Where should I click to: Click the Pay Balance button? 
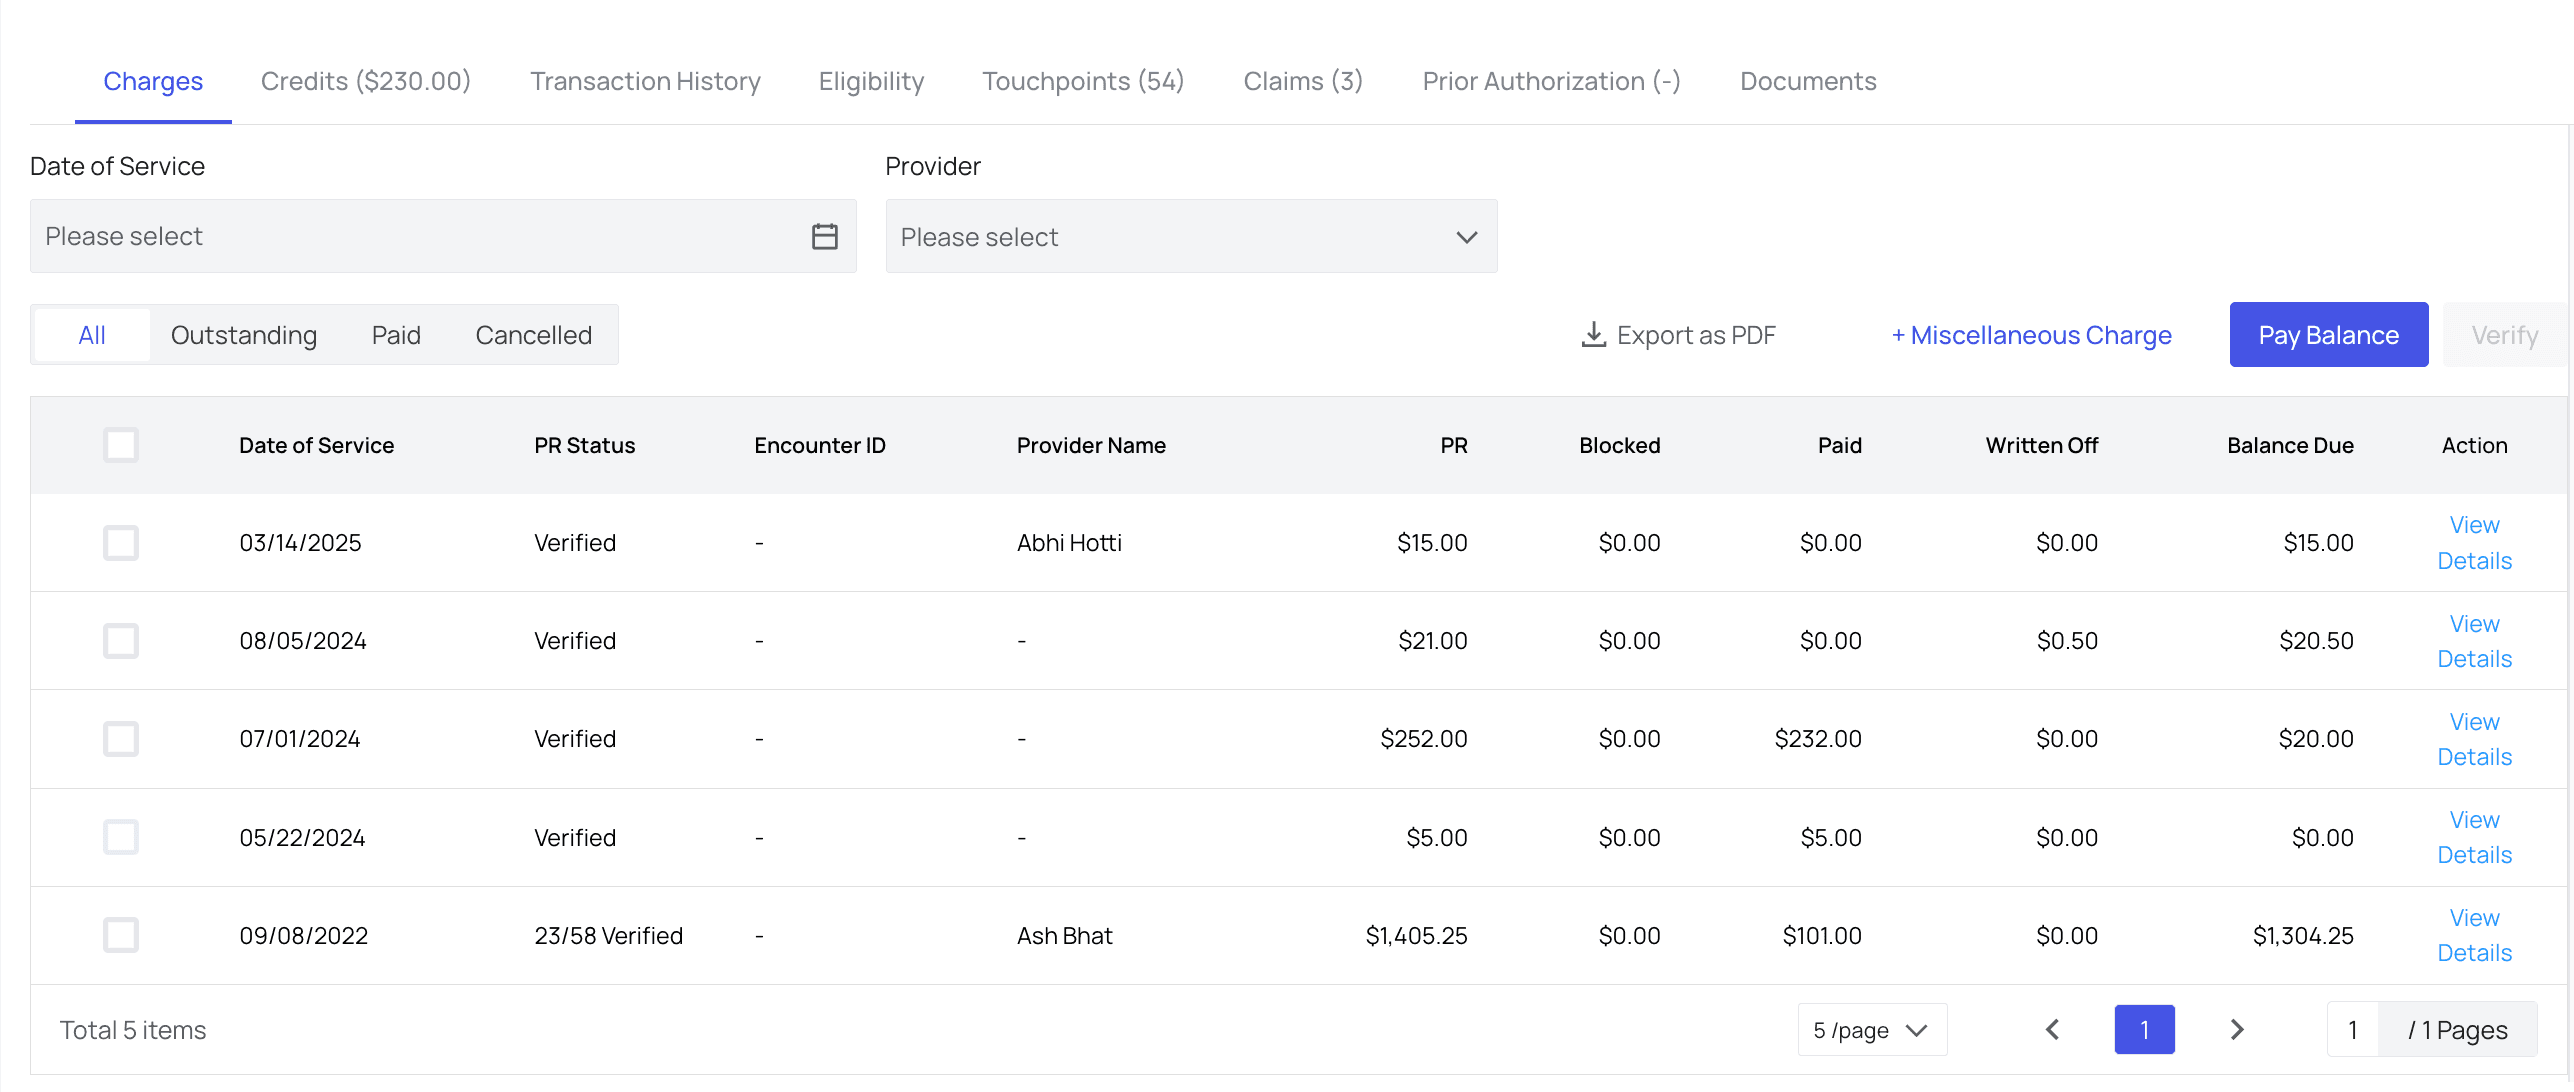(2328, 335)
